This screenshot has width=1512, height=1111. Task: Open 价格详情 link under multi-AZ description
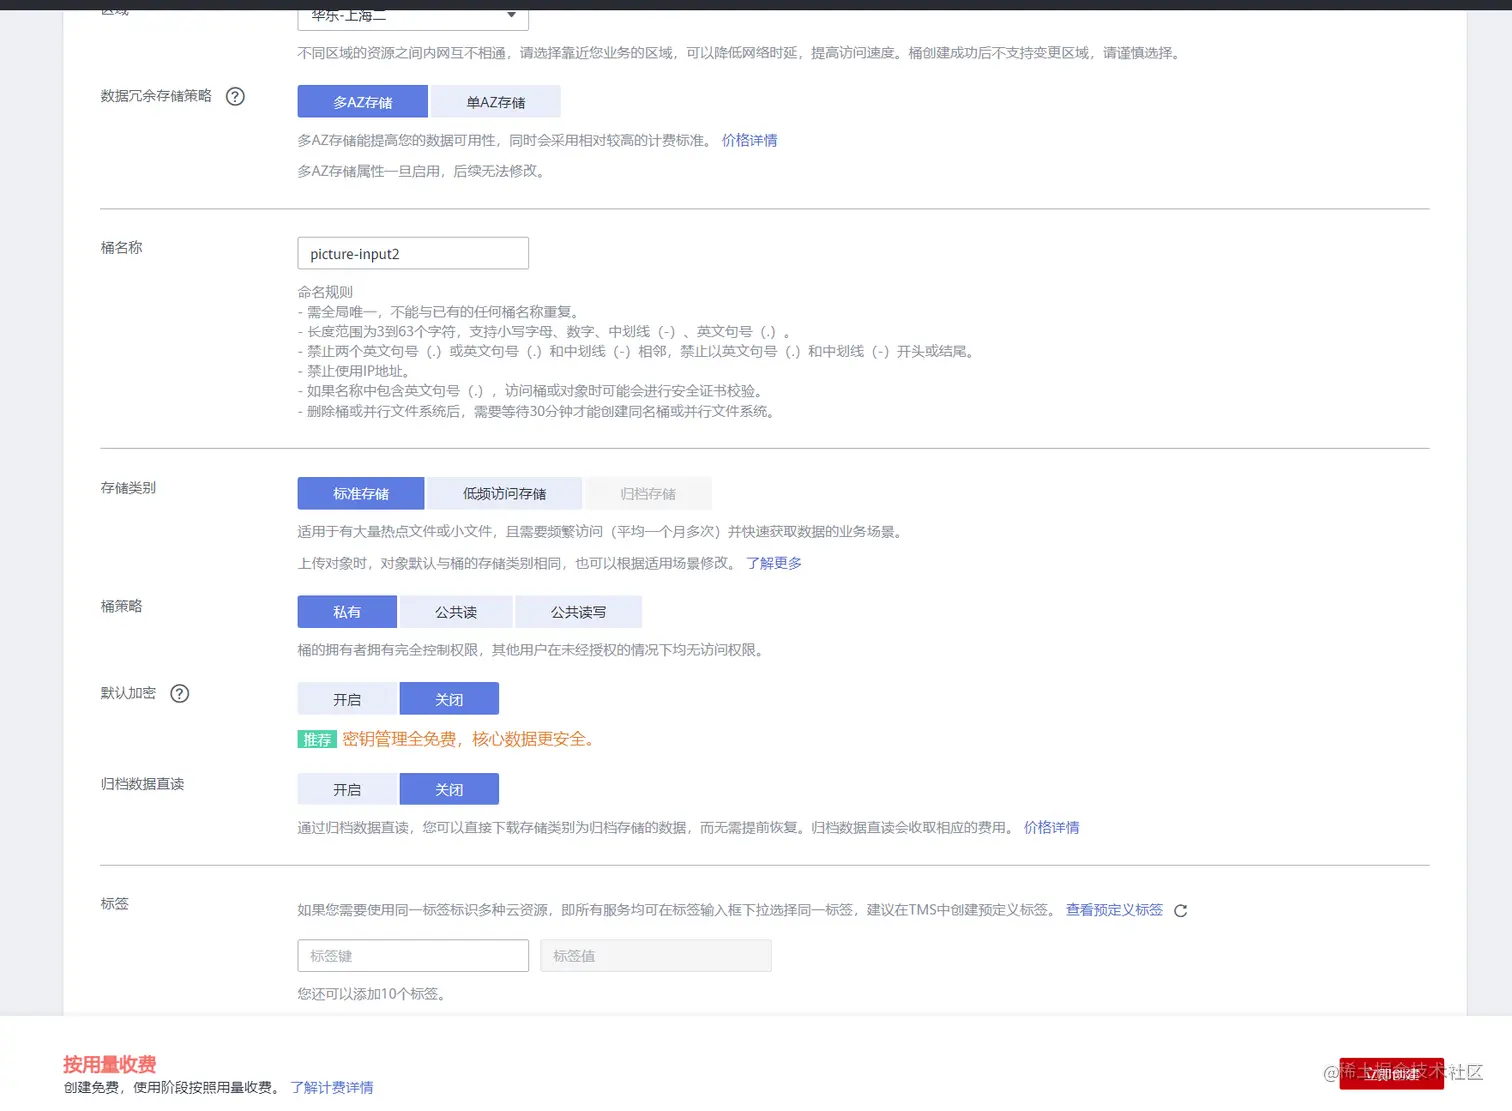[x=749, y=140]
